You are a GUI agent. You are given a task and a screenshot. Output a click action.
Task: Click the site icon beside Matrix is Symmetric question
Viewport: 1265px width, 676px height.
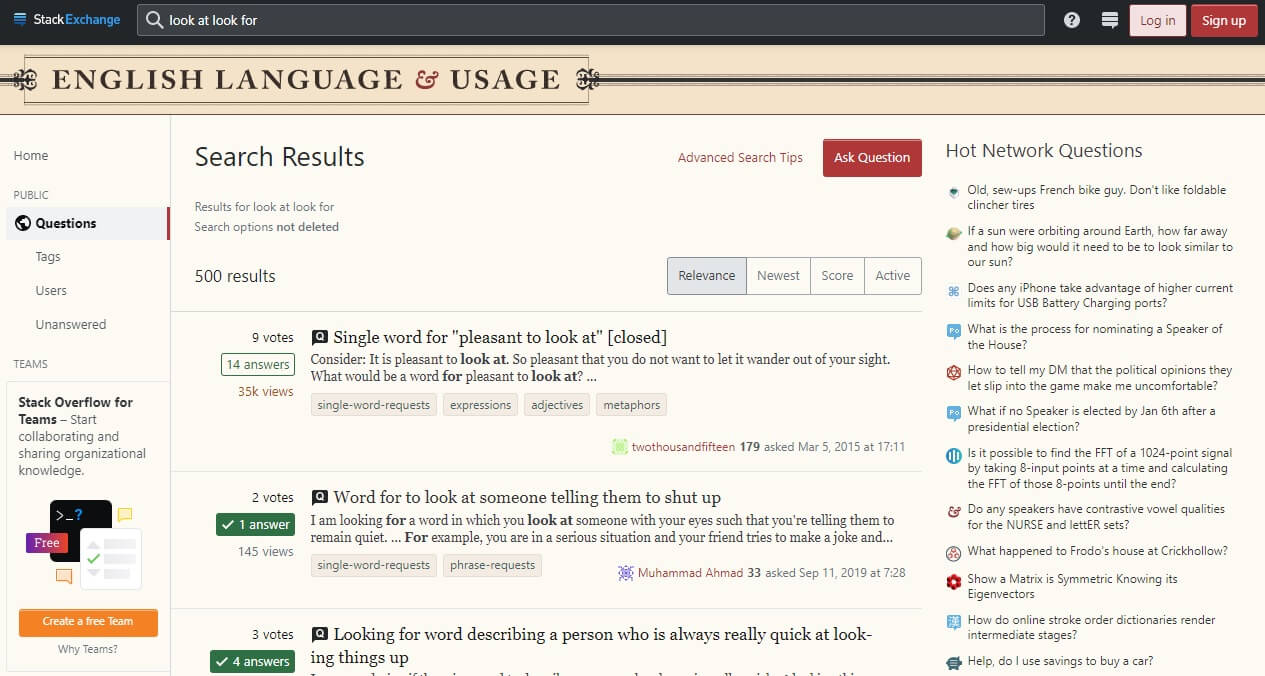click(954, 581)
